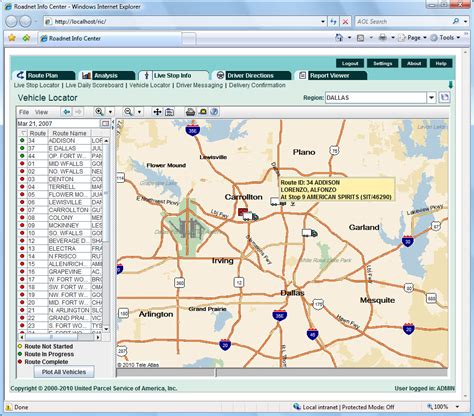Click the route list horizontal scrollbar
The height and width of the screenshot is (416, 474).
pyautogui.click(x=59, y=337)
